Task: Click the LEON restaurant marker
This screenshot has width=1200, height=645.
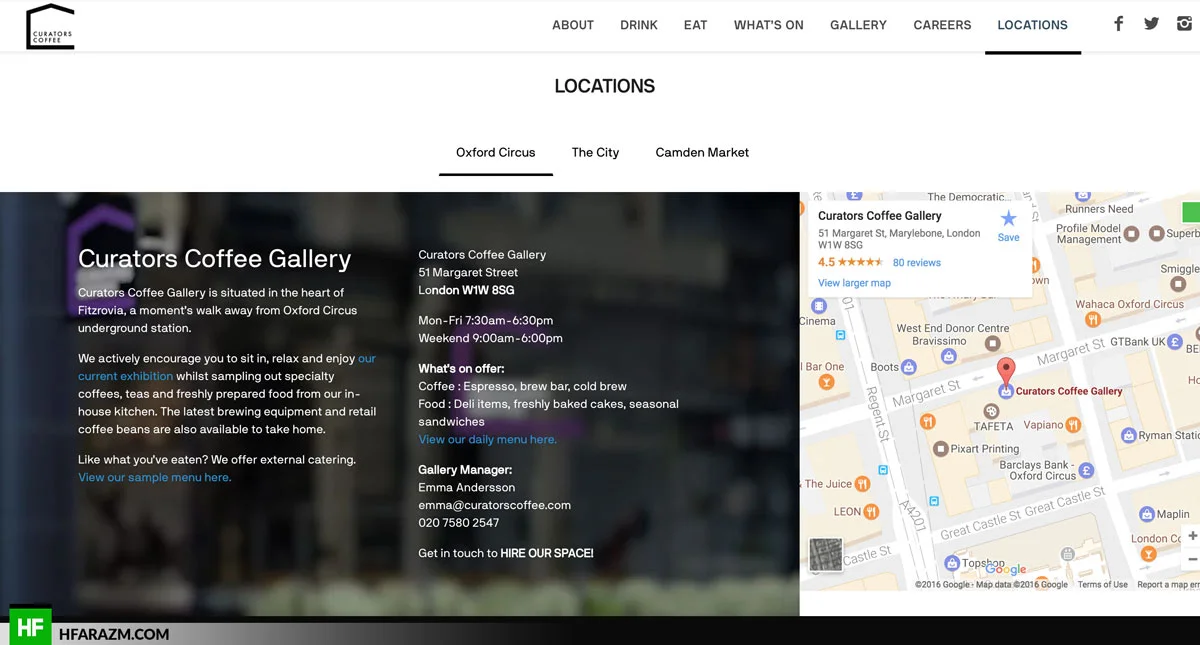Action: click(x=871, y=511)
